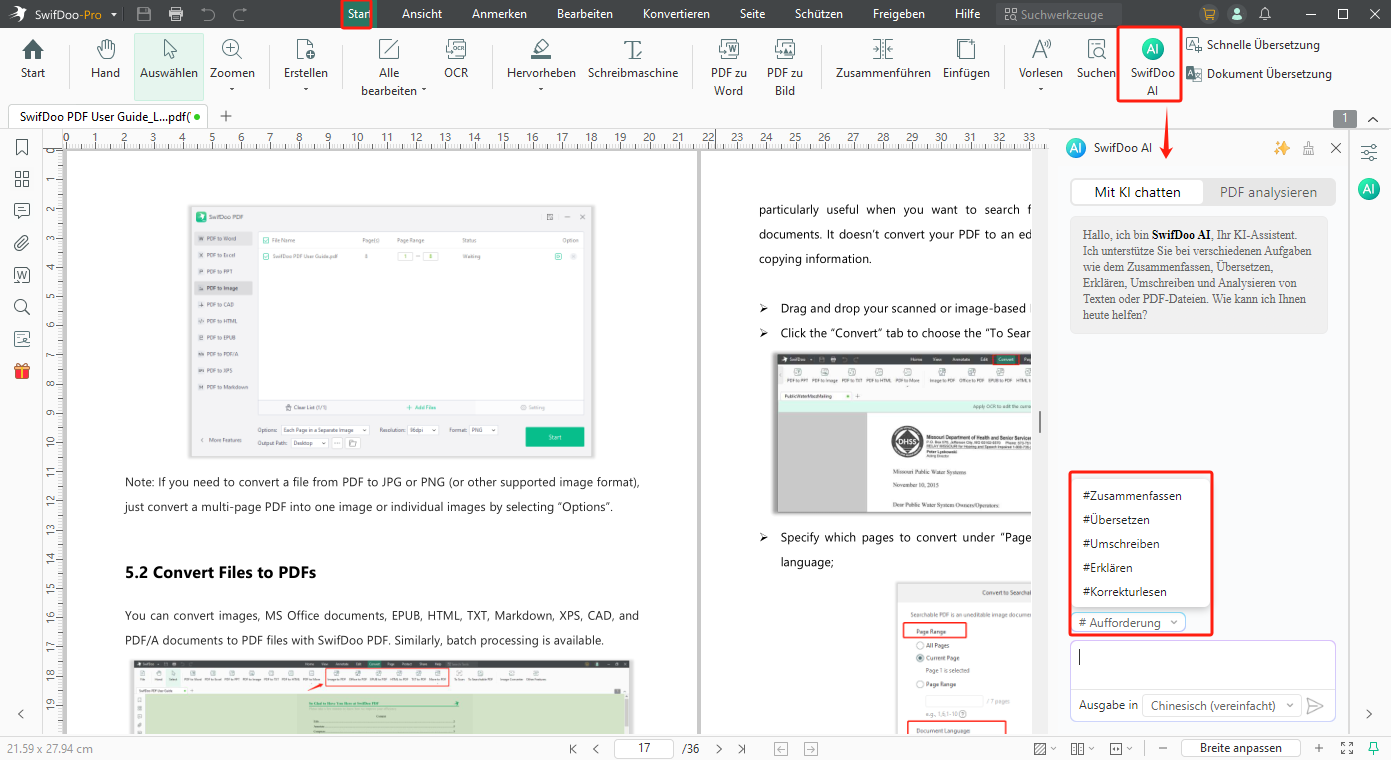
Task: Click the Breite anpassen fit-width button
Action: click(1240, 748)
